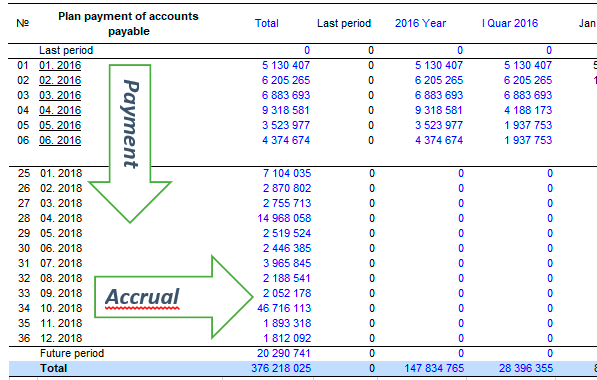Select the 05. 2018 row label
The width and height of the screenshot is (597, 380).
pyautogui.click(x=61, y=233)
